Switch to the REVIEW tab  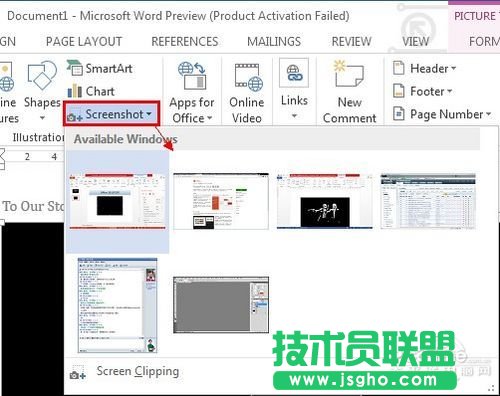[x=351, y=41]
